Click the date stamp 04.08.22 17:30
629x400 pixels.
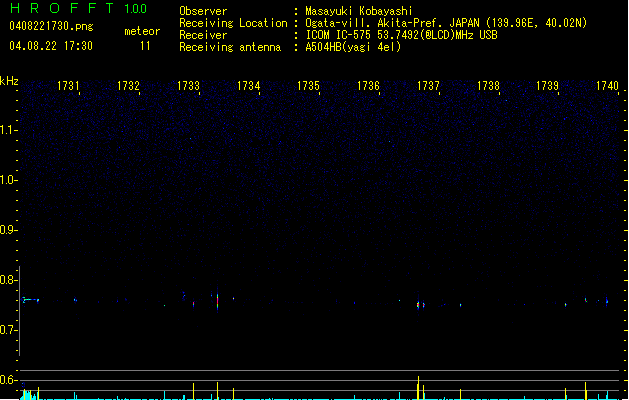pyautogui.click(x=51, y=46)
